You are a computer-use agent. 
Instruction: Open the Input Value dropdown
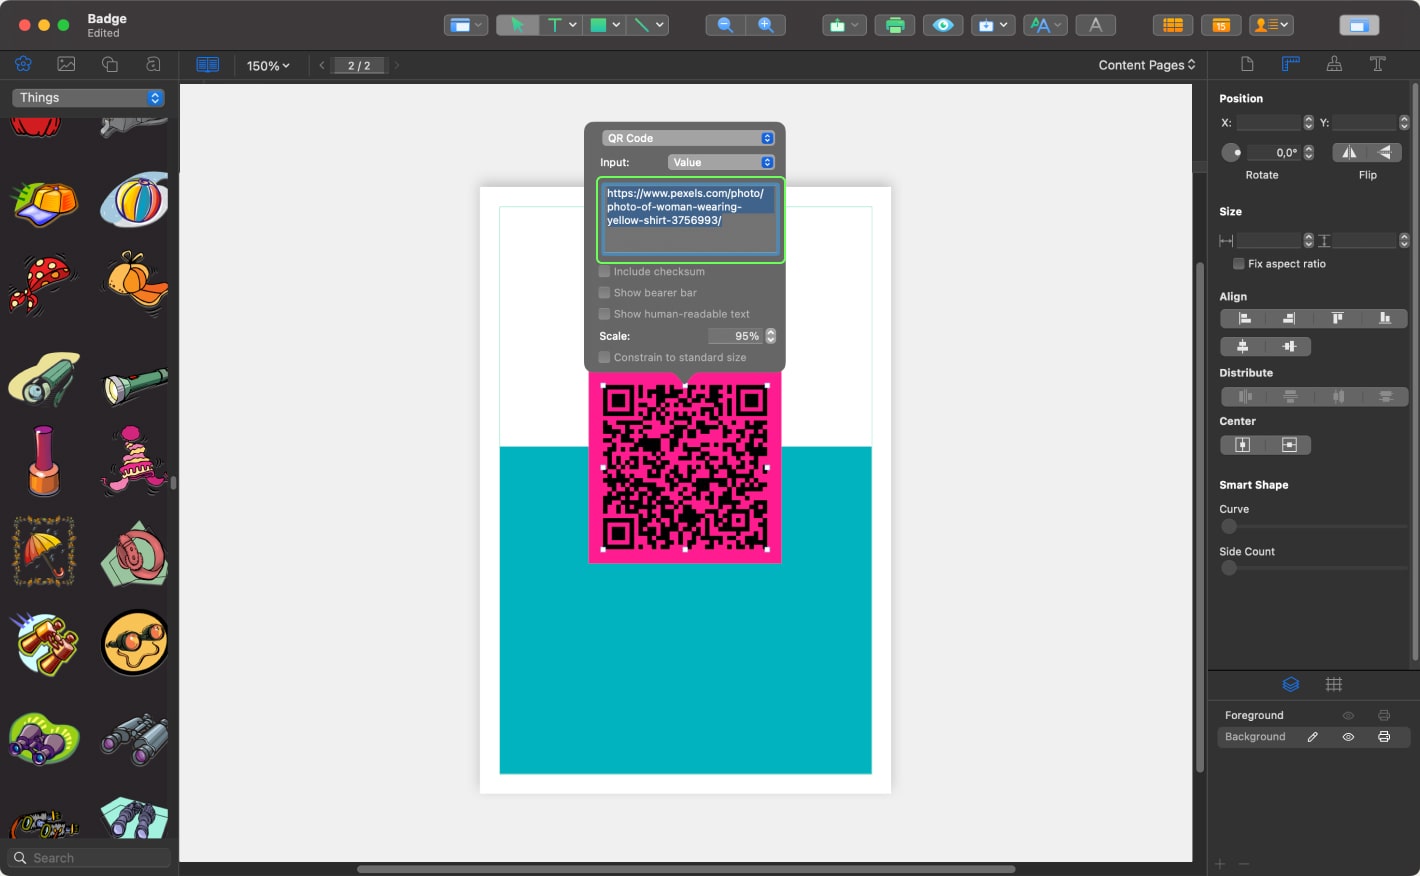click(x=721, y=162)
